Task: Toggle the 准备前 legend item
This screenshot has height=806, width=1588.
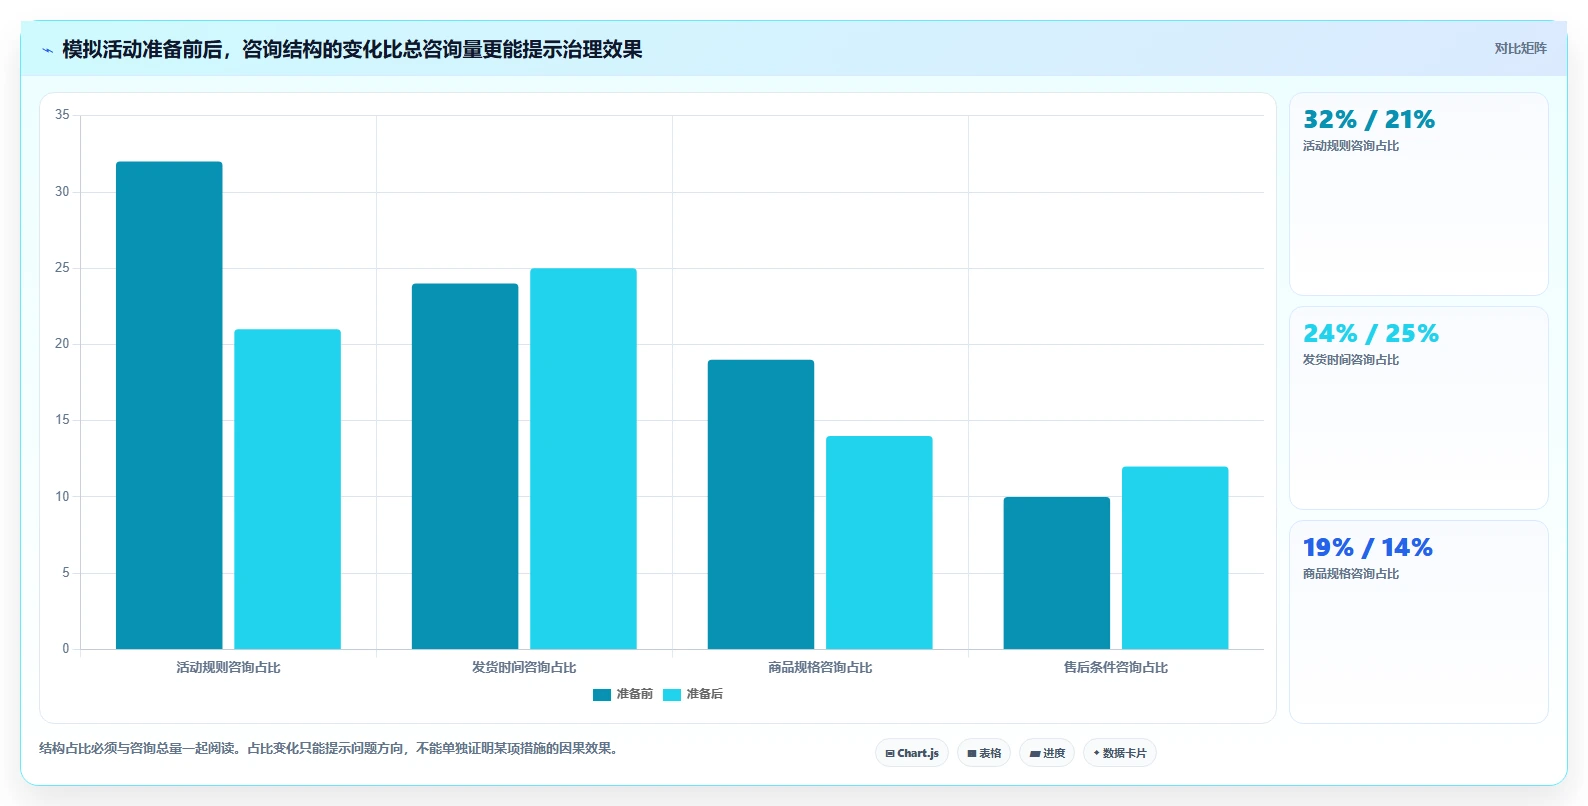Action: 622,694
